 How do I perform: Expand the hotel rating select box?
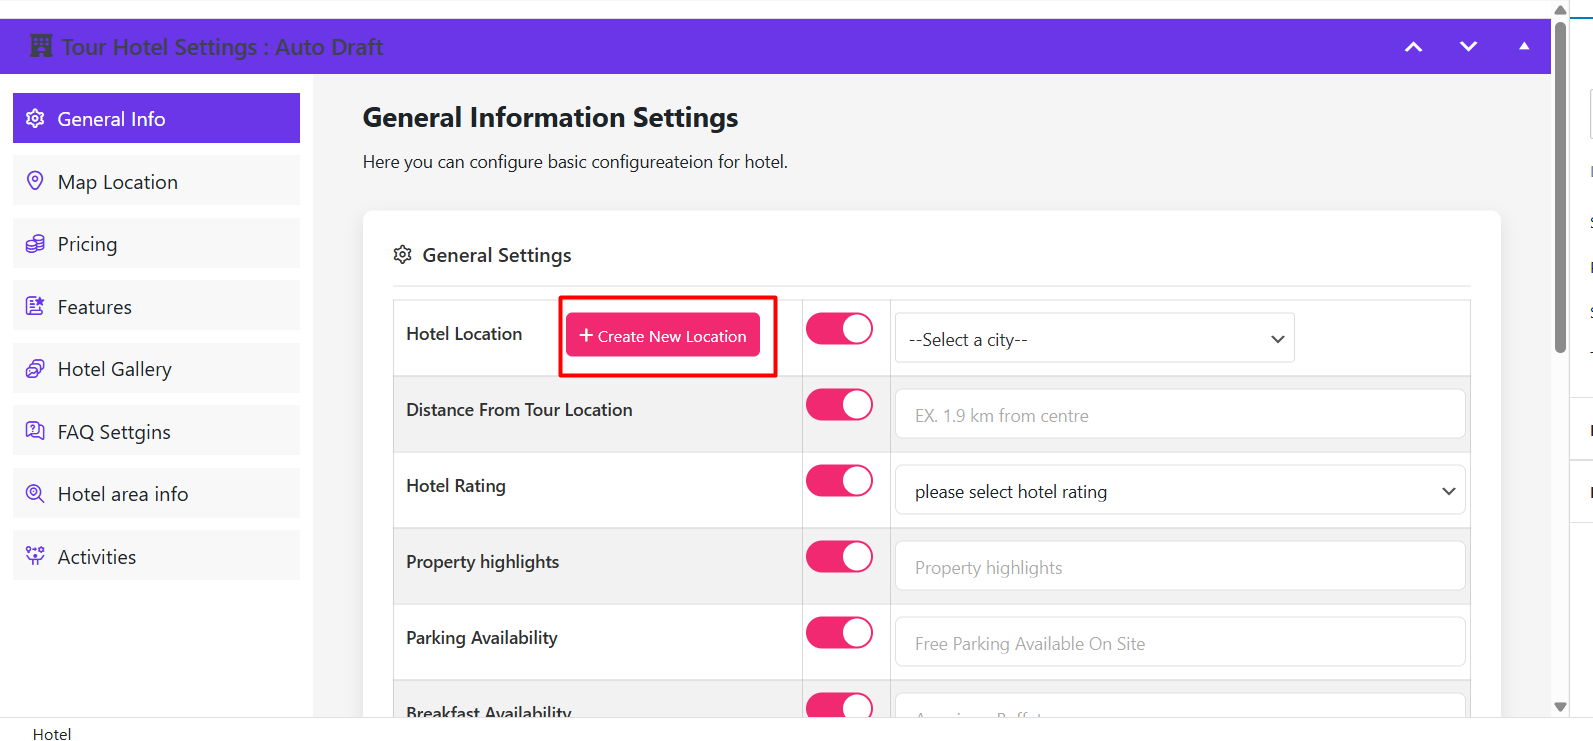[x=1180, y=491]
